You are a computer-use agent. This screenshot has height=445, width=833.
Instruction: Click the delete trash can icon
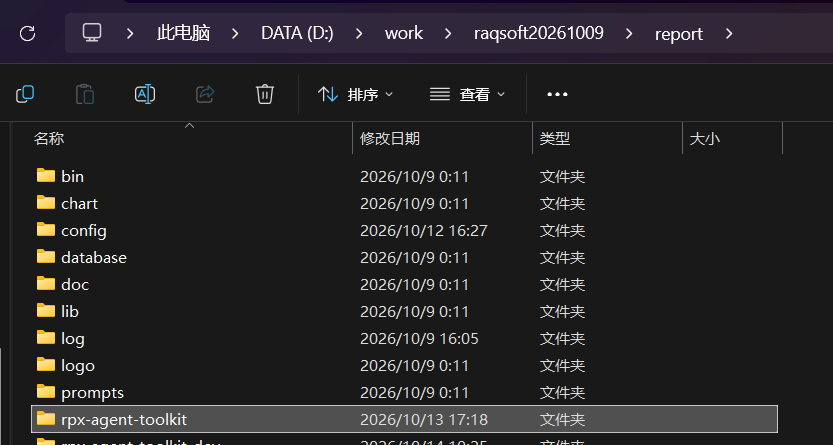[265, 94]
